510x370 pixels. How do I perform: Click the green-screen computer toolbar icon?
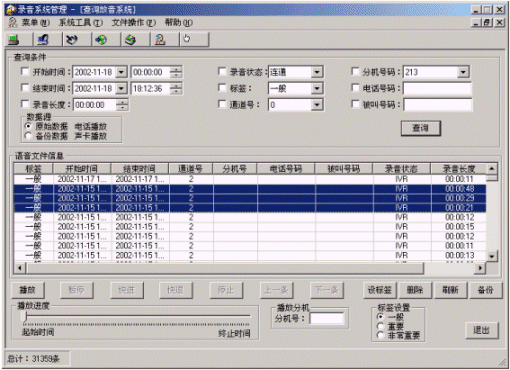[x=14, y=40]
